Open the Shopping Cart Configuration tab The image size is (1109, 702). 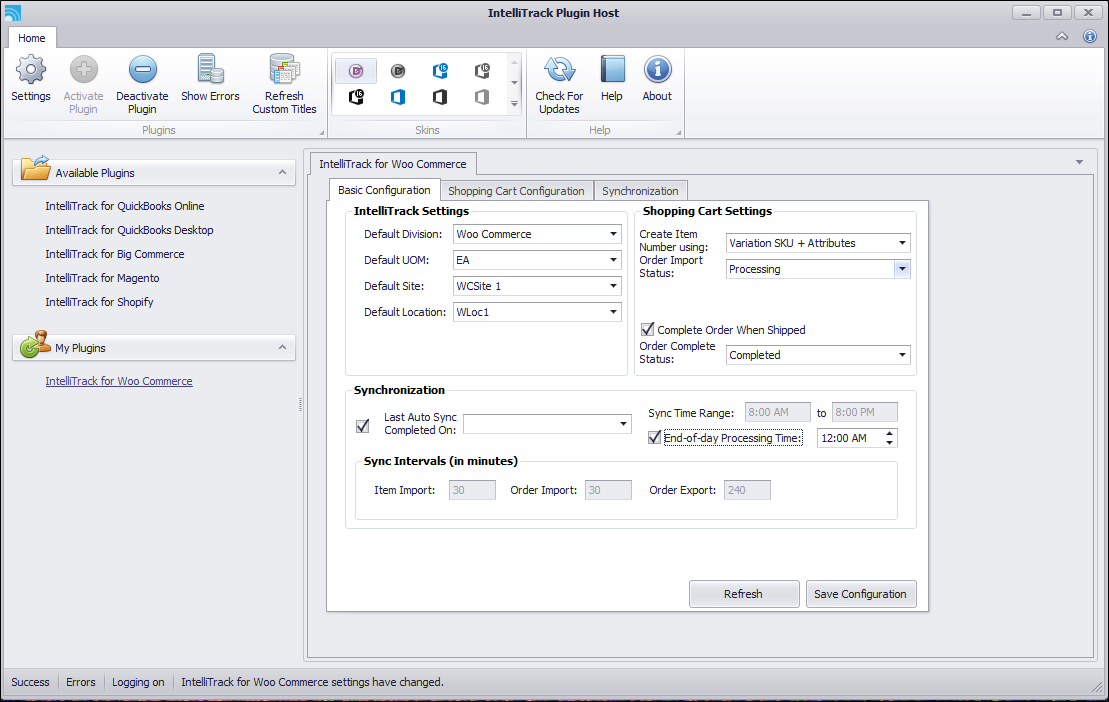pos(516,191)
